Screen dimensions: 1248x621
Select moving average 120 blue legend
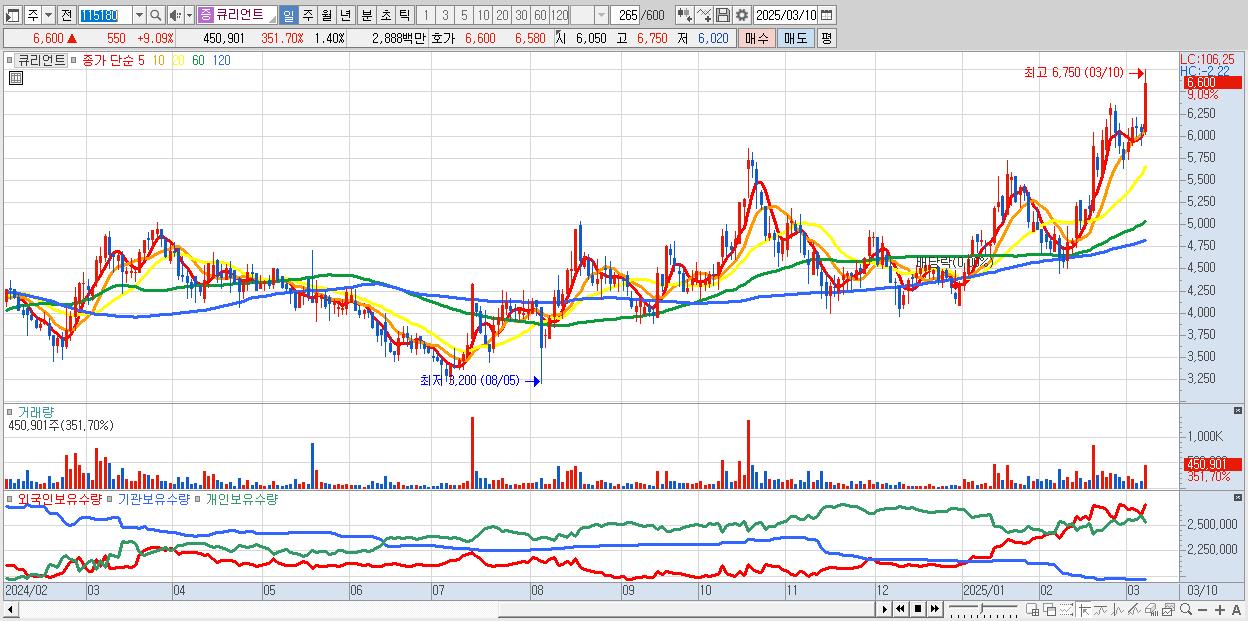click(x=221, y=60)
